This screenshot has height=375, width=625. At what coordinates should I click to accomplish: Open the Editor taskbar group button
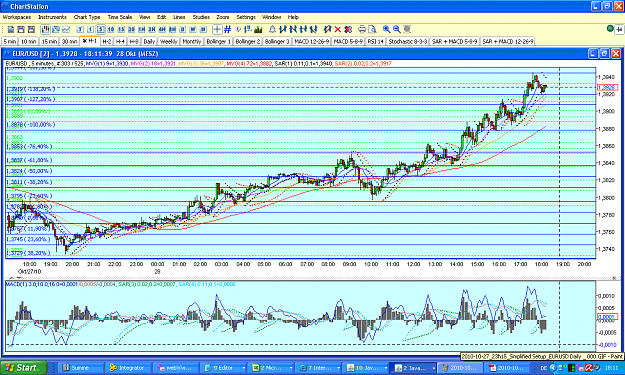coord(223,368)
